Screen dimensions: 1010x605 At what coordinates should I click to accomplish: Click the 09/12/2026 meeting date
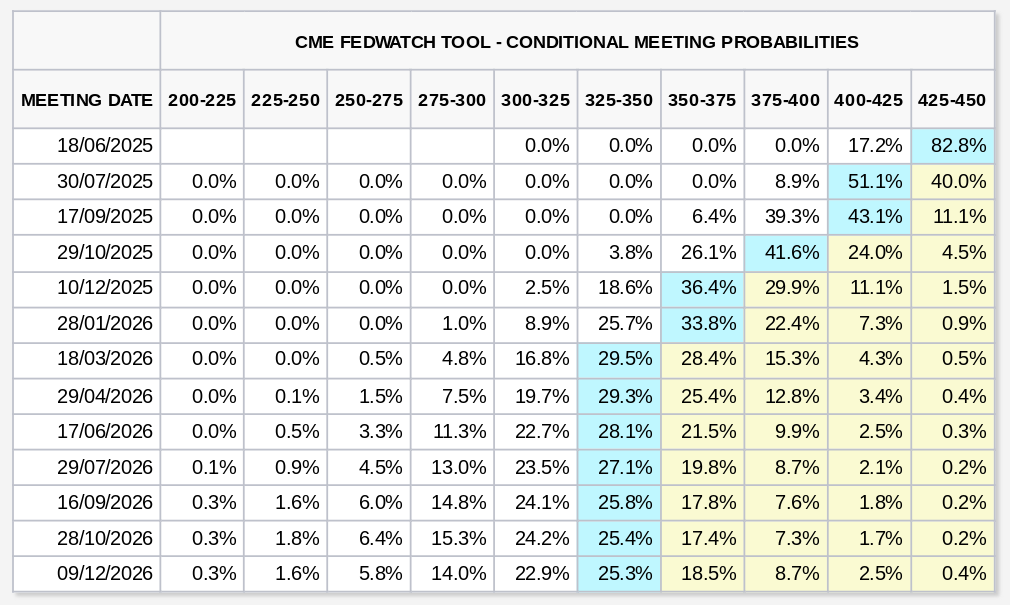coord(105,574)
